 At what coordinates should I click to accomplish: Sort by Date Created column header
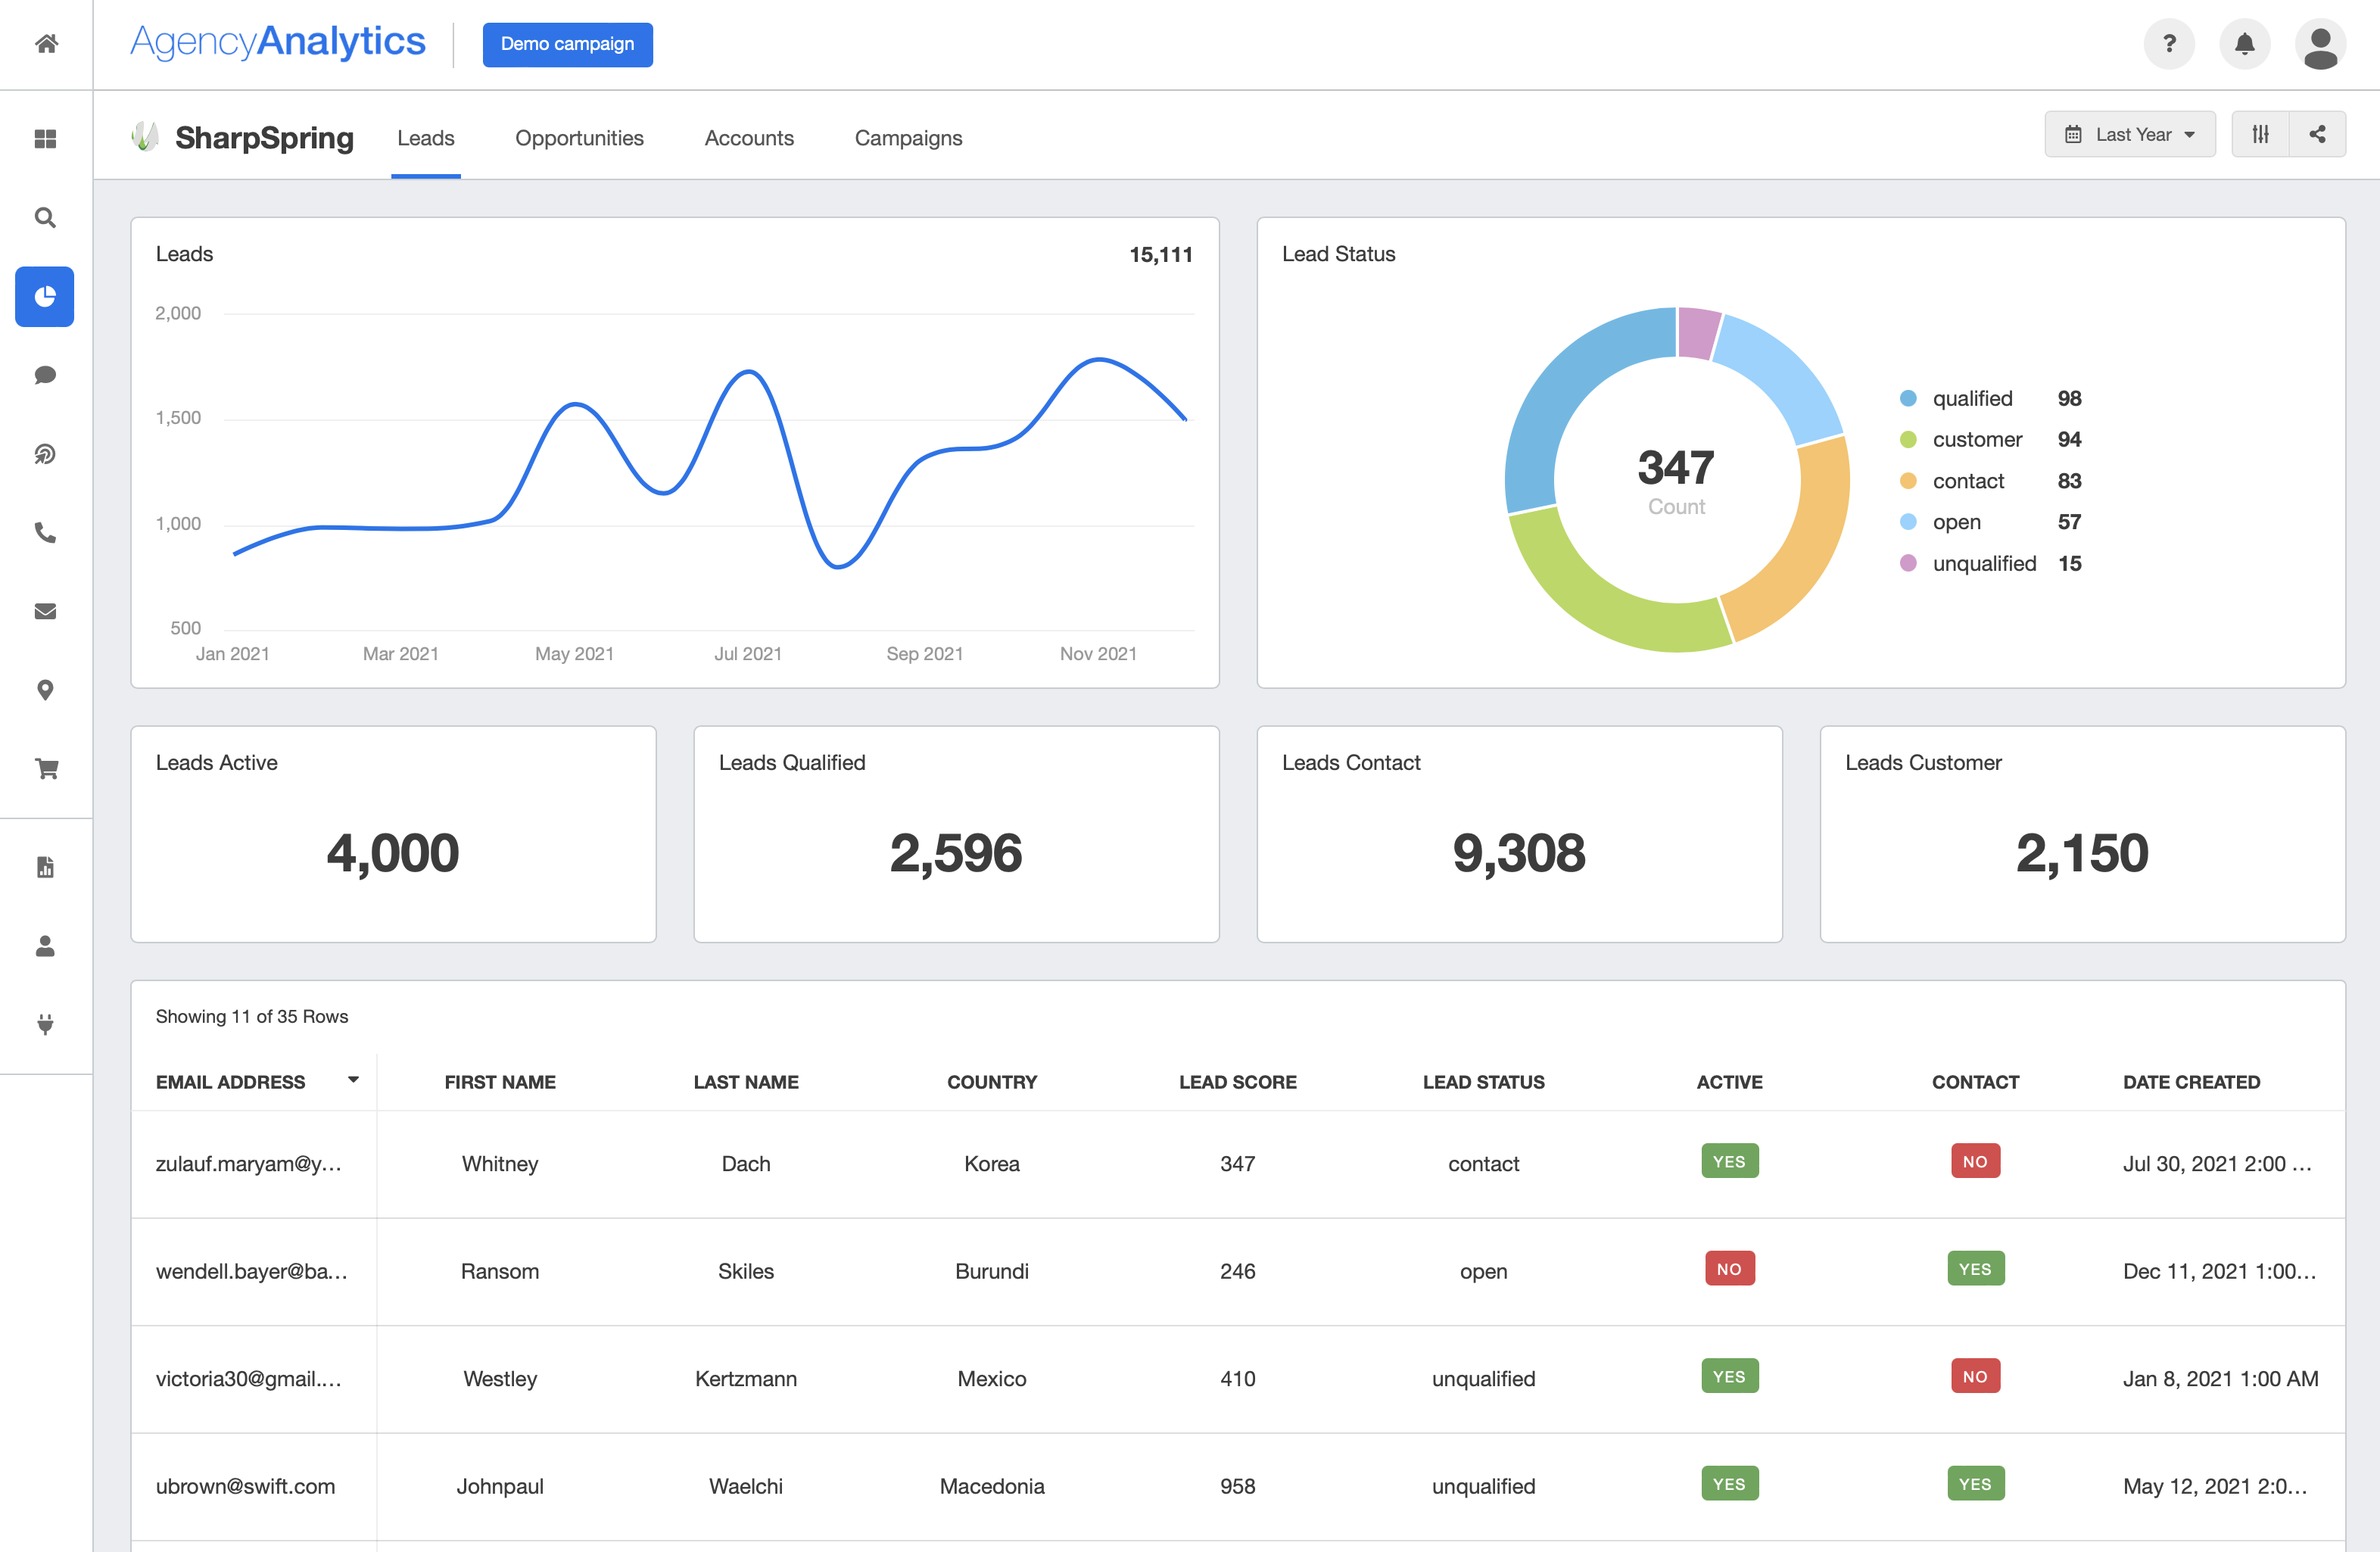click(2191, 1082)
